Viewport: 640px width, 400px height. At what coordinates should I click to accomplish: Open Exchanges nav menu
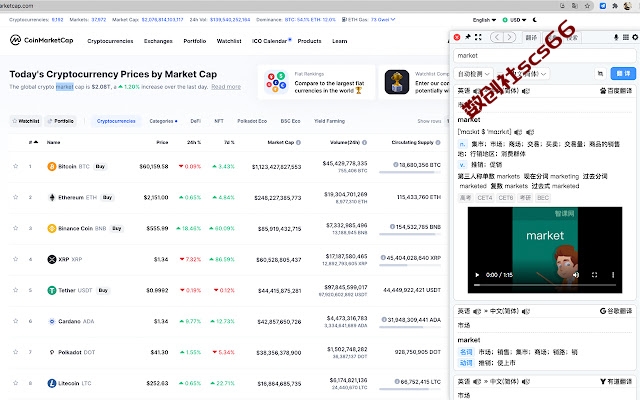[158, 41]
